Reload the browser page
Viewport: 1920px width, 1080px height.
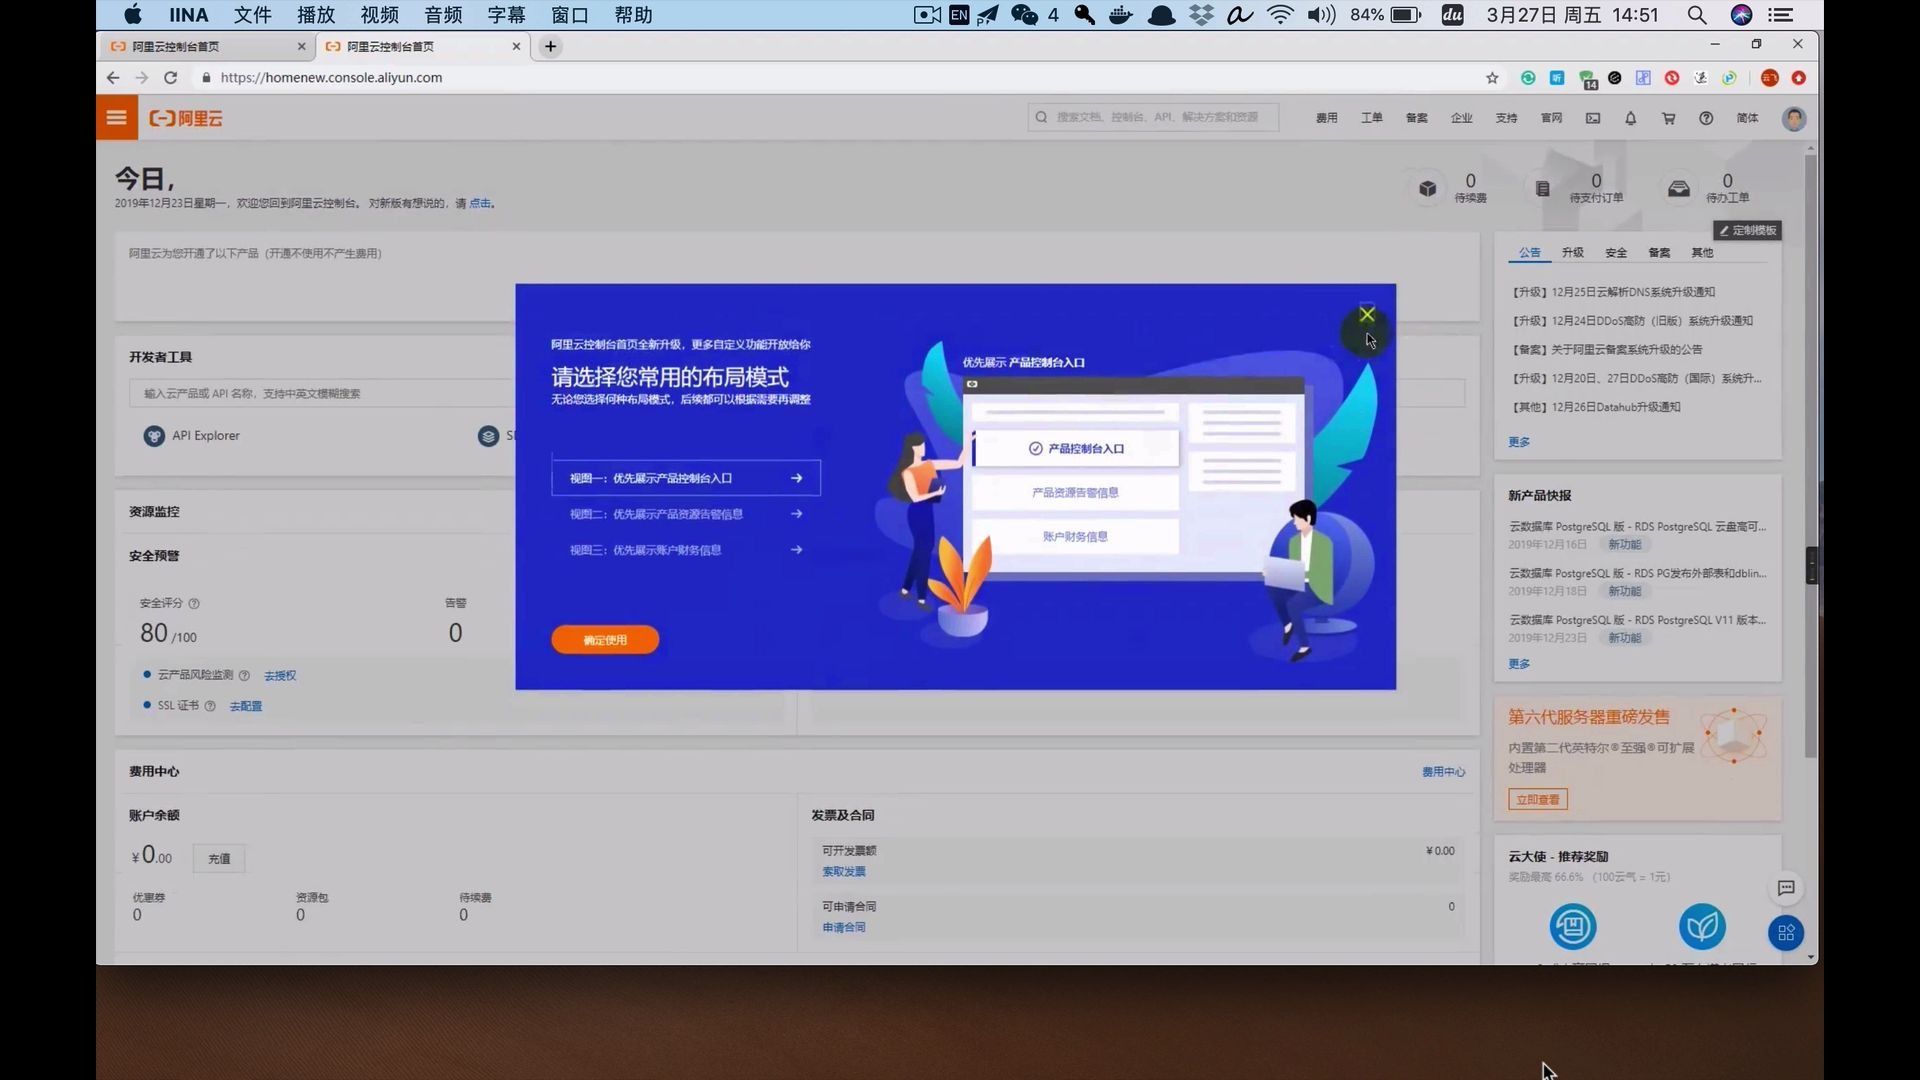(171, 77)
